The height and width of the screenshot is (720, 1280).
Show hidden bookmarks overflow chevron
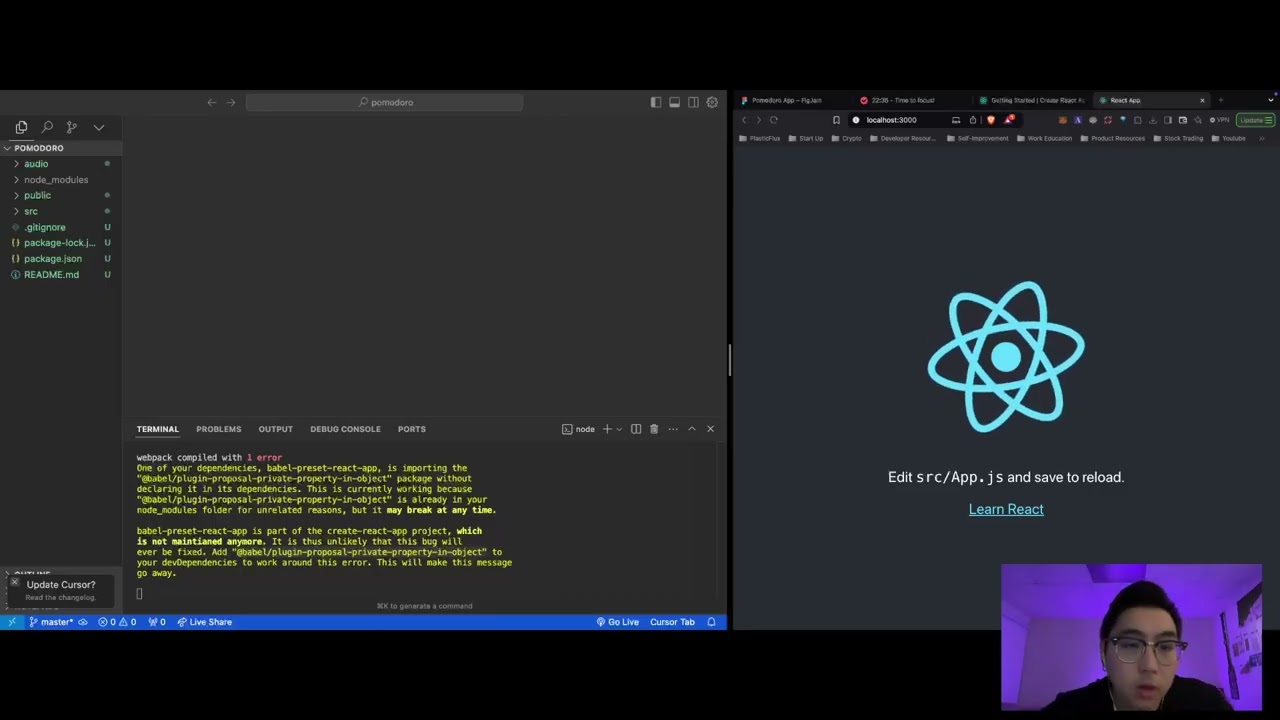tap(1262, 139)
